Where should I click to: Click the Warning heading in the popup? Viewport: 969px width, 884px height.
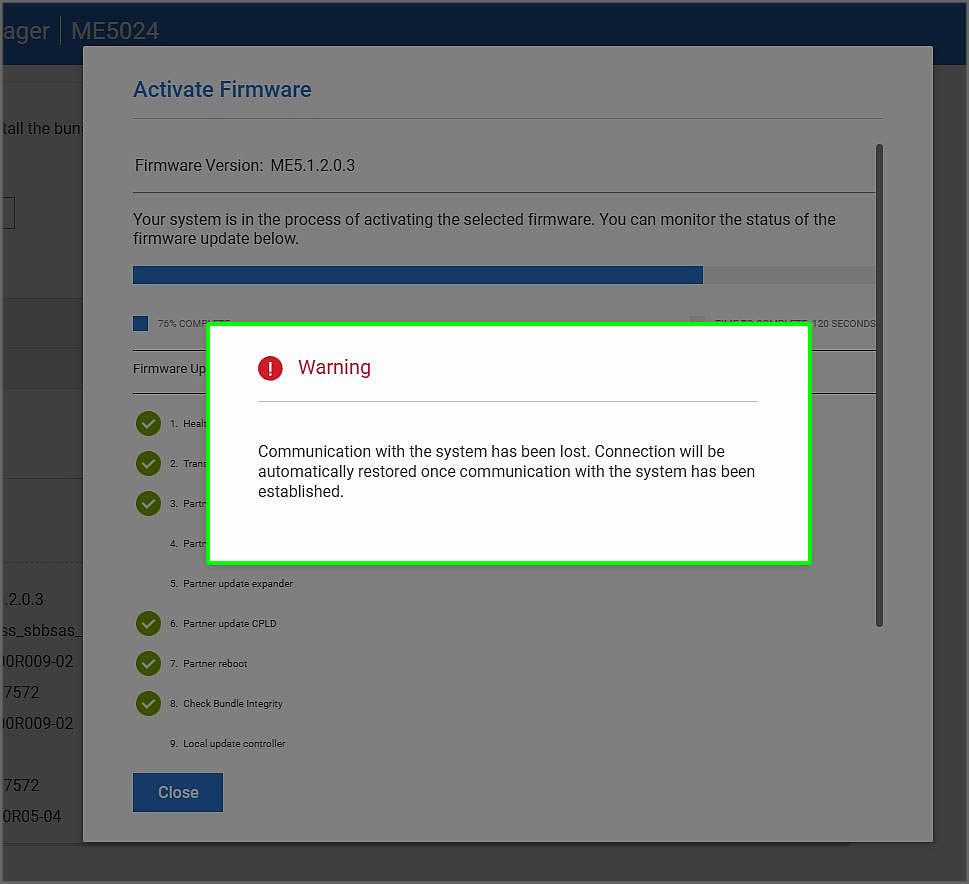coord(334,368)
